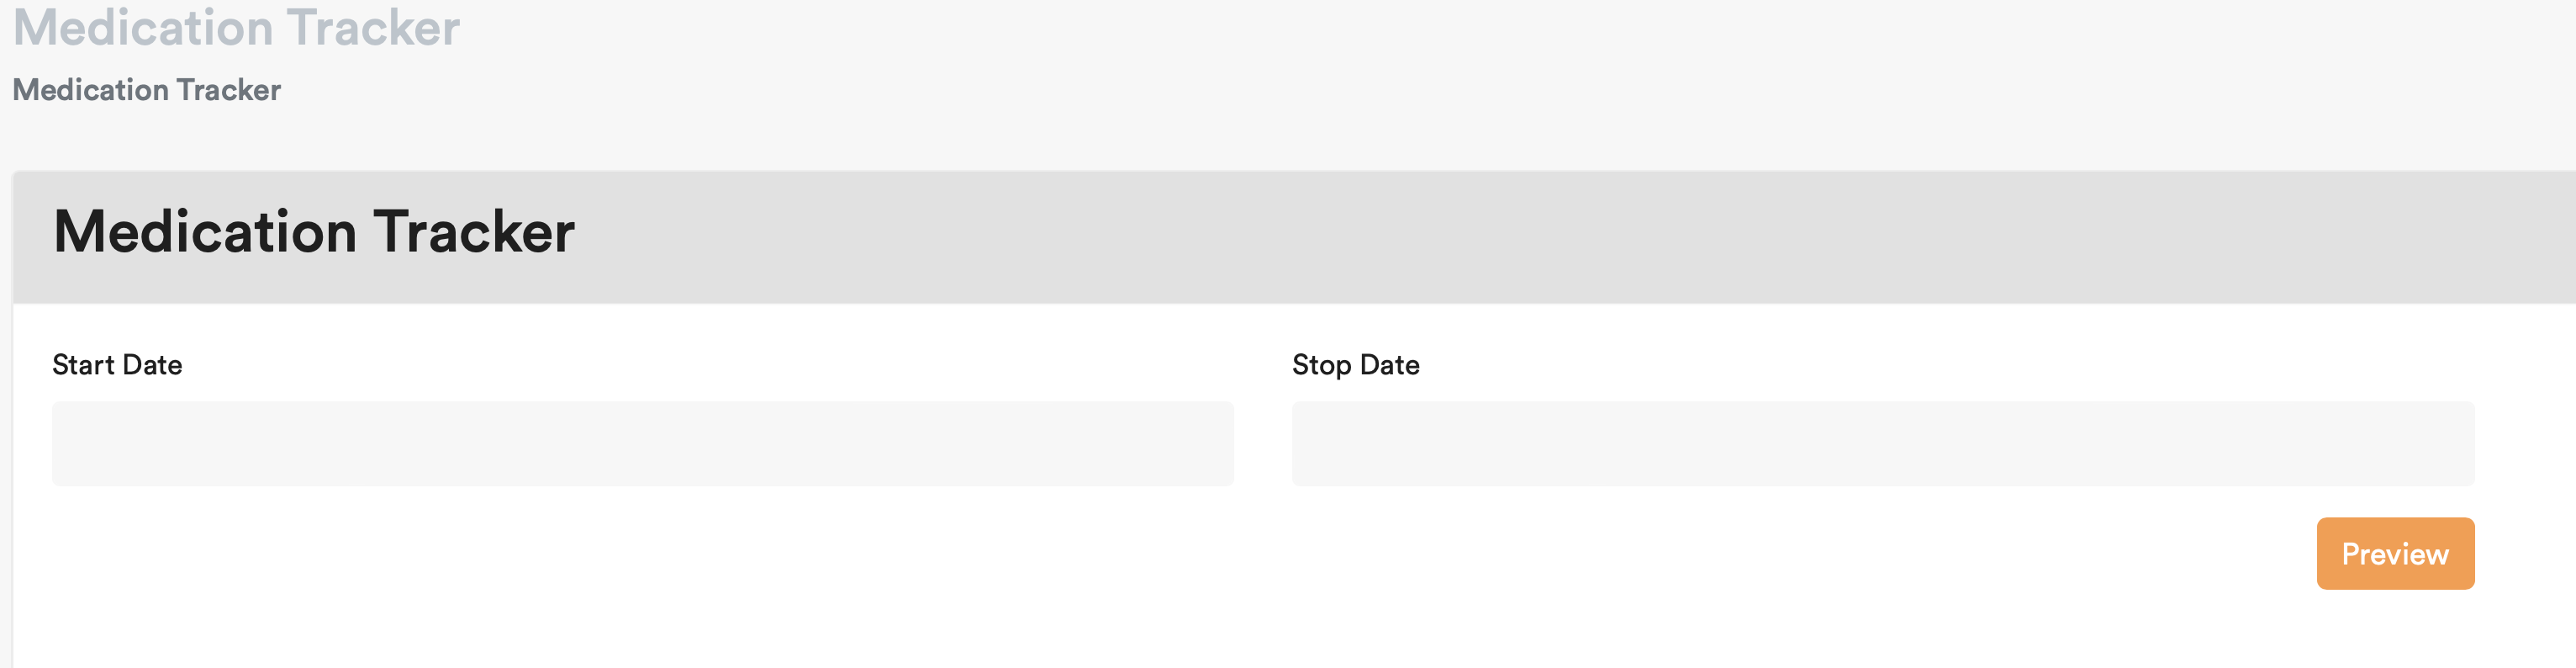Open the Start Date picker field
Image resolution: width=2576 pixels, height=668 pixels.
pos(642,444)
